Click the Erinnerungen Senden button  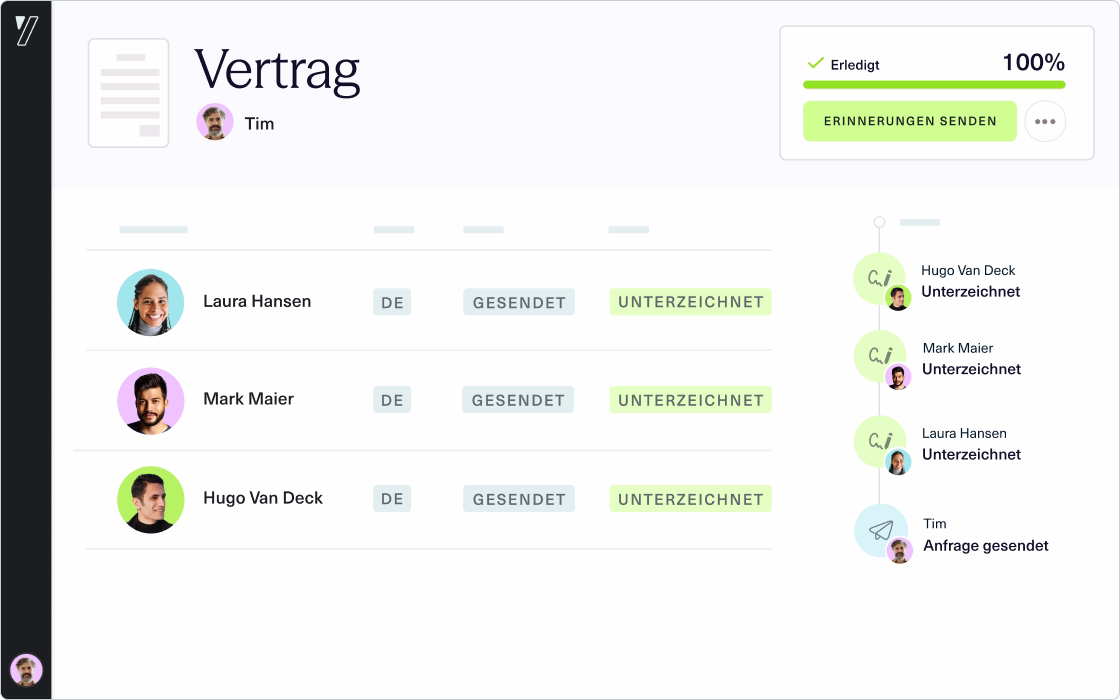click(910, 122)
